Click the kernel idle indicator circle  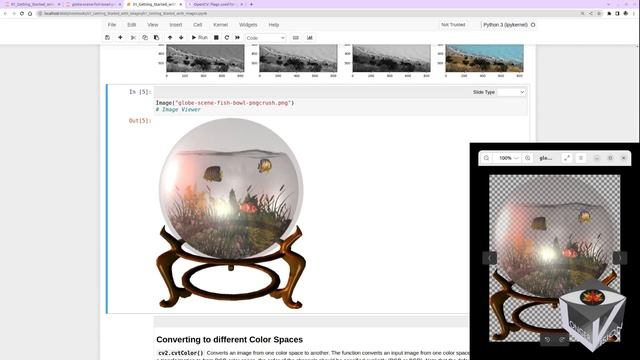[533, 25]
